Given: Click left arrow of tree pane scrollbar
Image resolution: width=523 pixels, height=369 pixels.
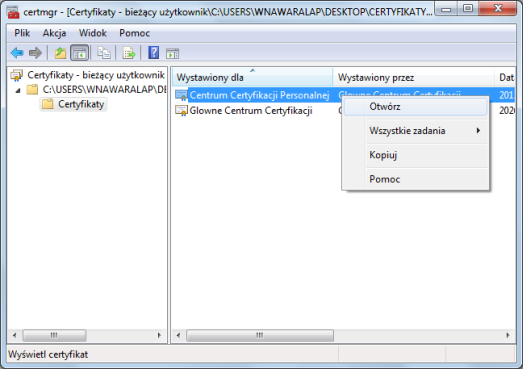Looking at the screenshot, I should pyautogui.click(x=14, y=335).
